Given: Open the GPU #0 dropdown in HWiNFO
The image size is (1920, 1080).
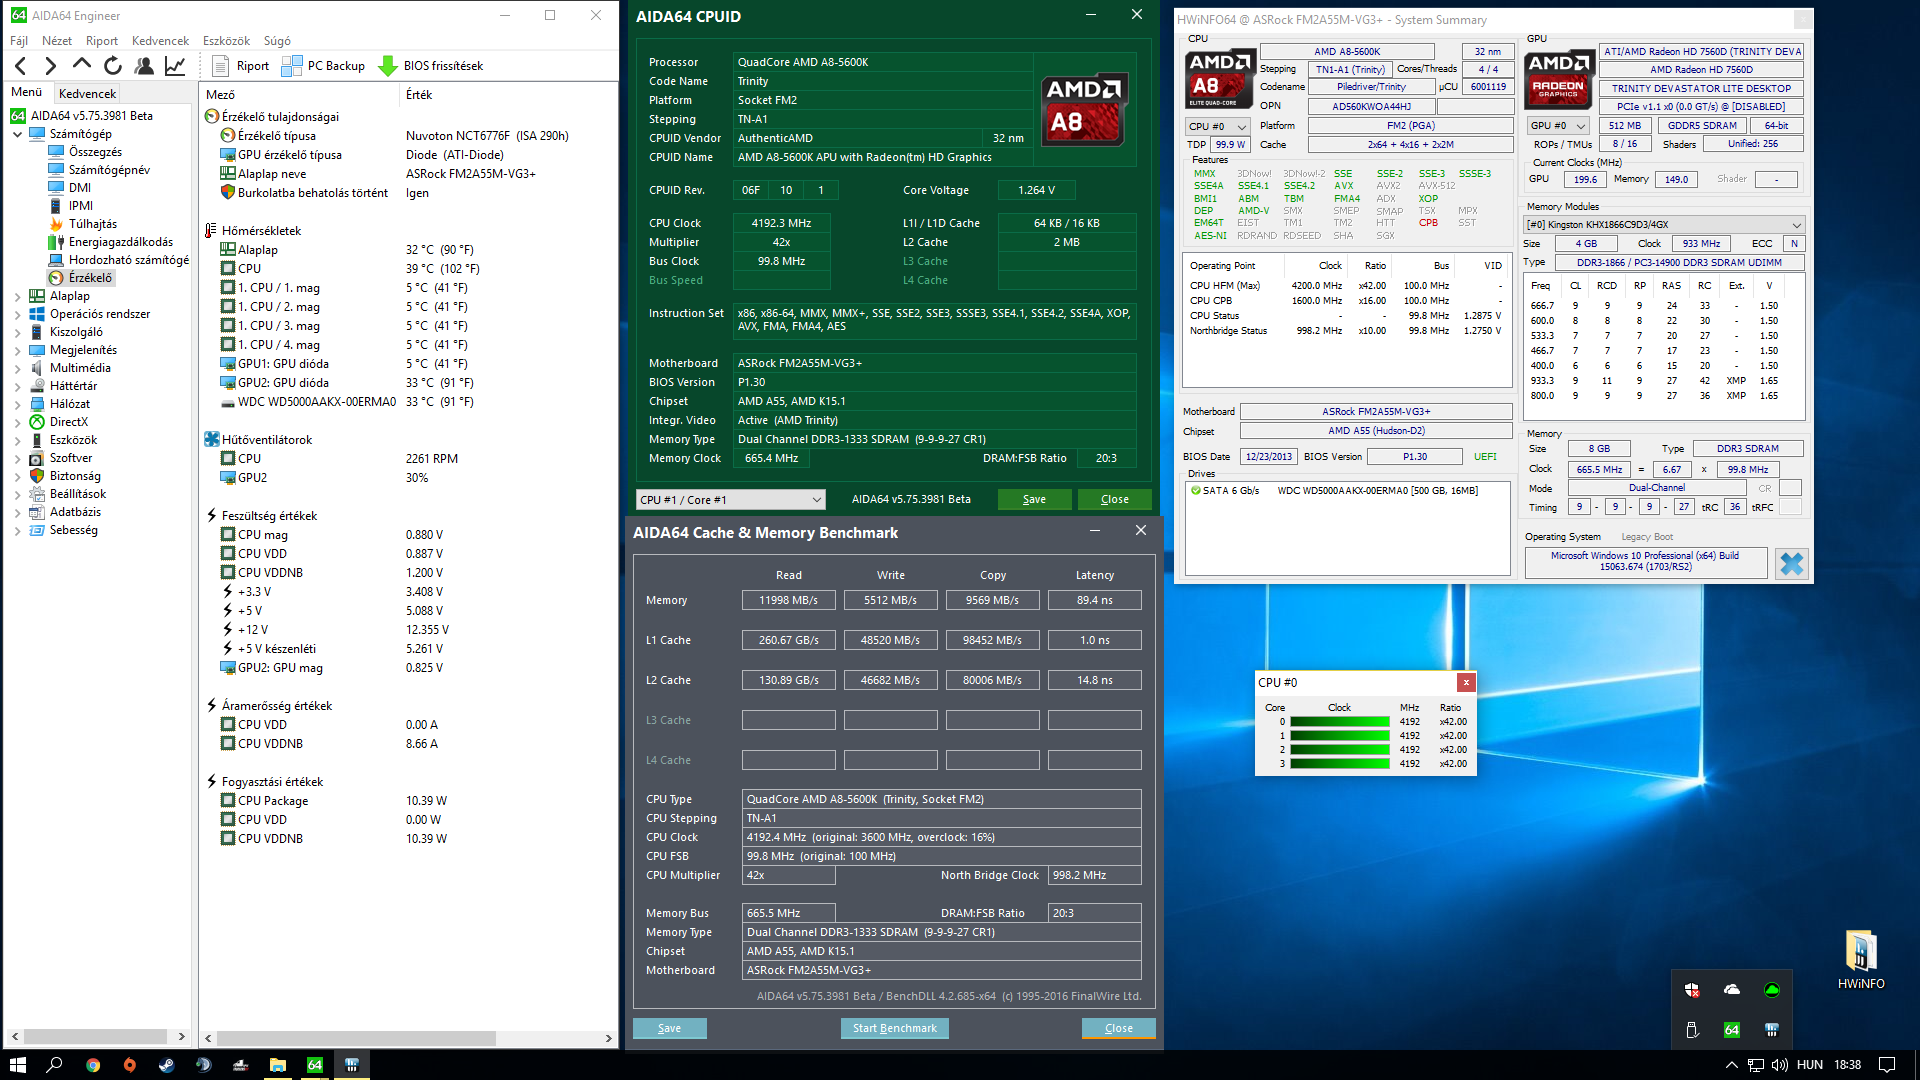Looking at the screenshot, I should 1559,126.
